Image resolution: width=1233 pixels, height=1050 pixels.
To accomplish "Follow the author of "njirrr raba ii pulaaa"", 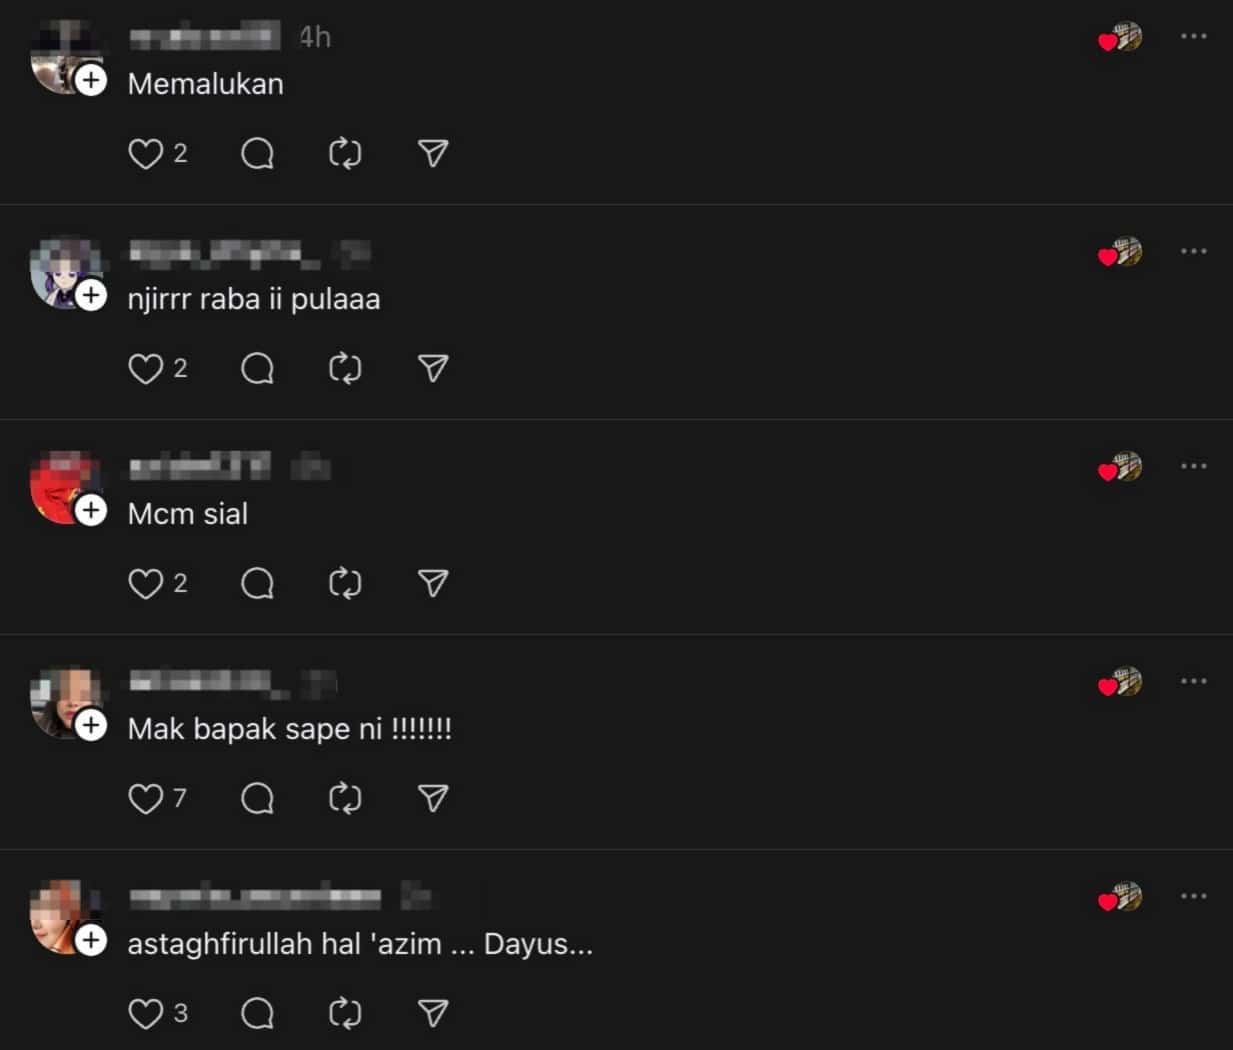I will 91,296.
